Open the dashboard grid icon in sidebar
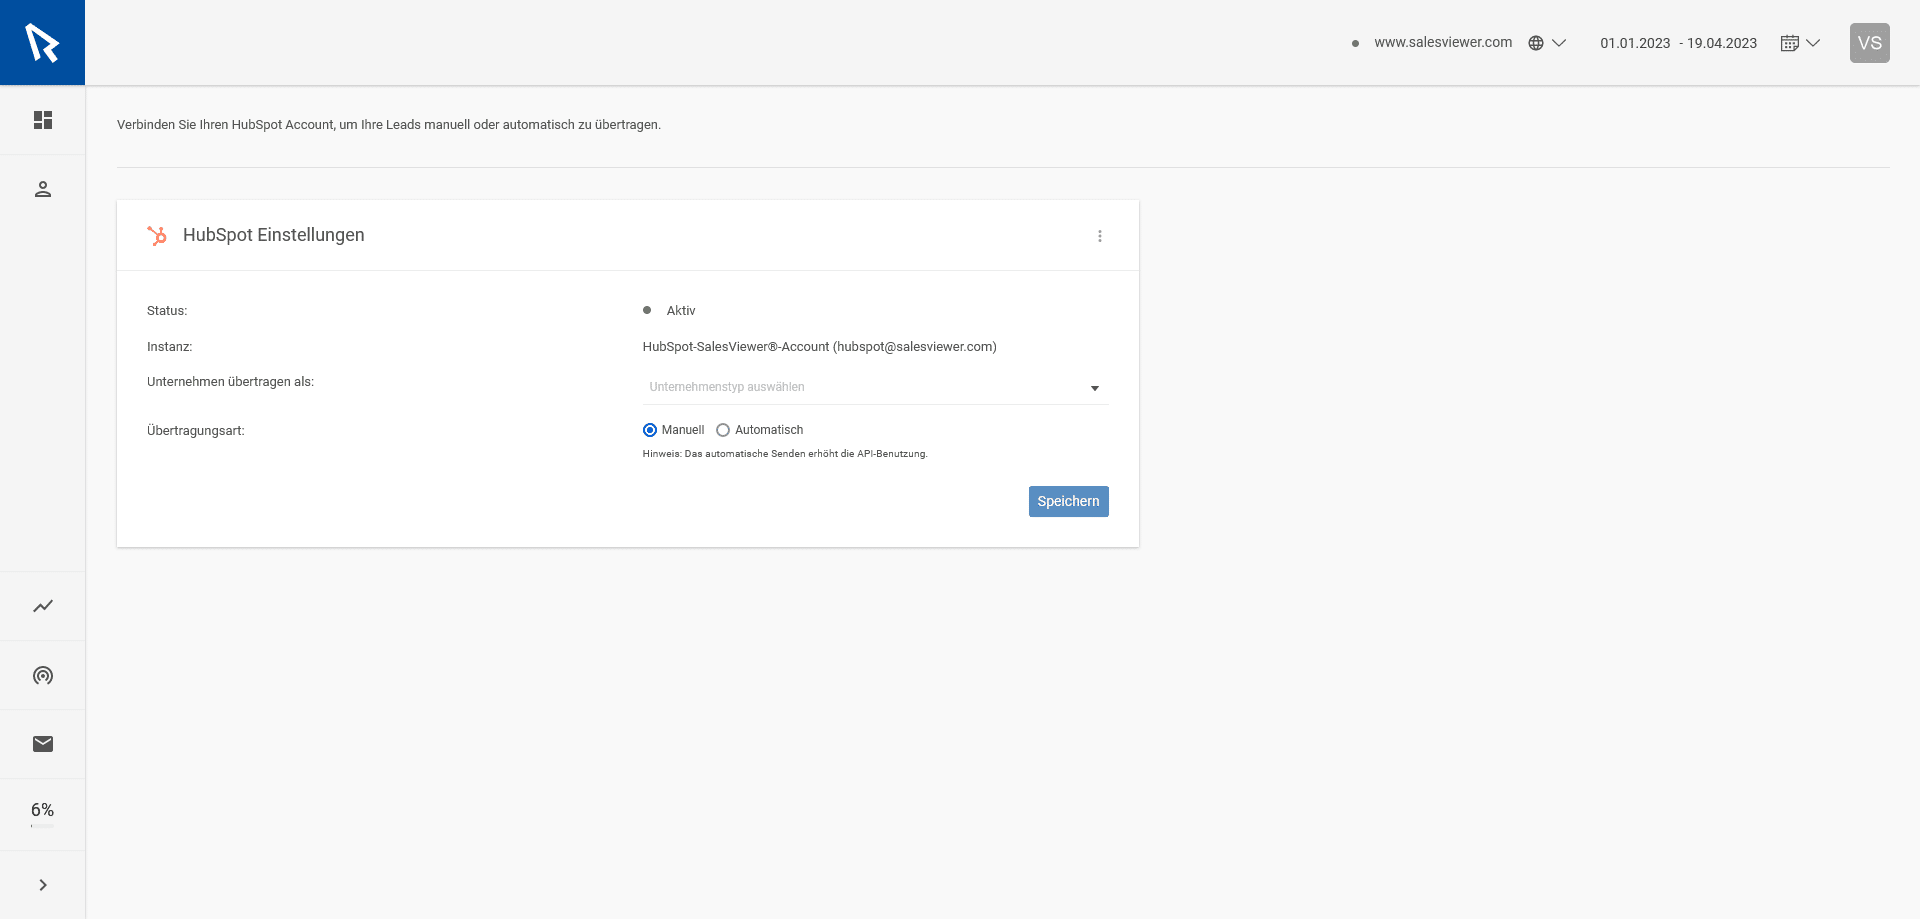The image size is (1920, 919). point(43,120)
